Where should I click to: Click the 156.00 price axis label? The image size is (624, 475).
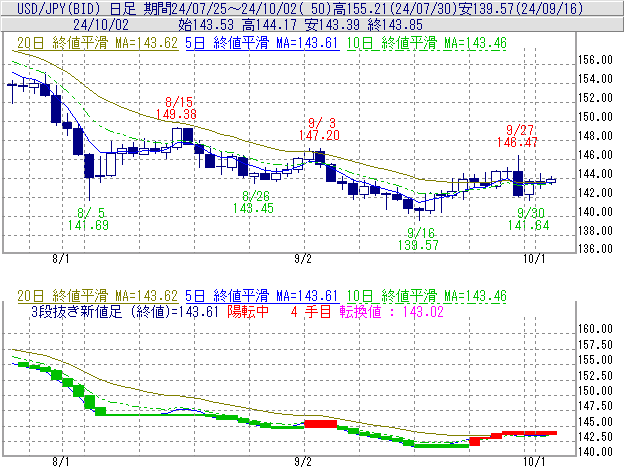[595, 60]
